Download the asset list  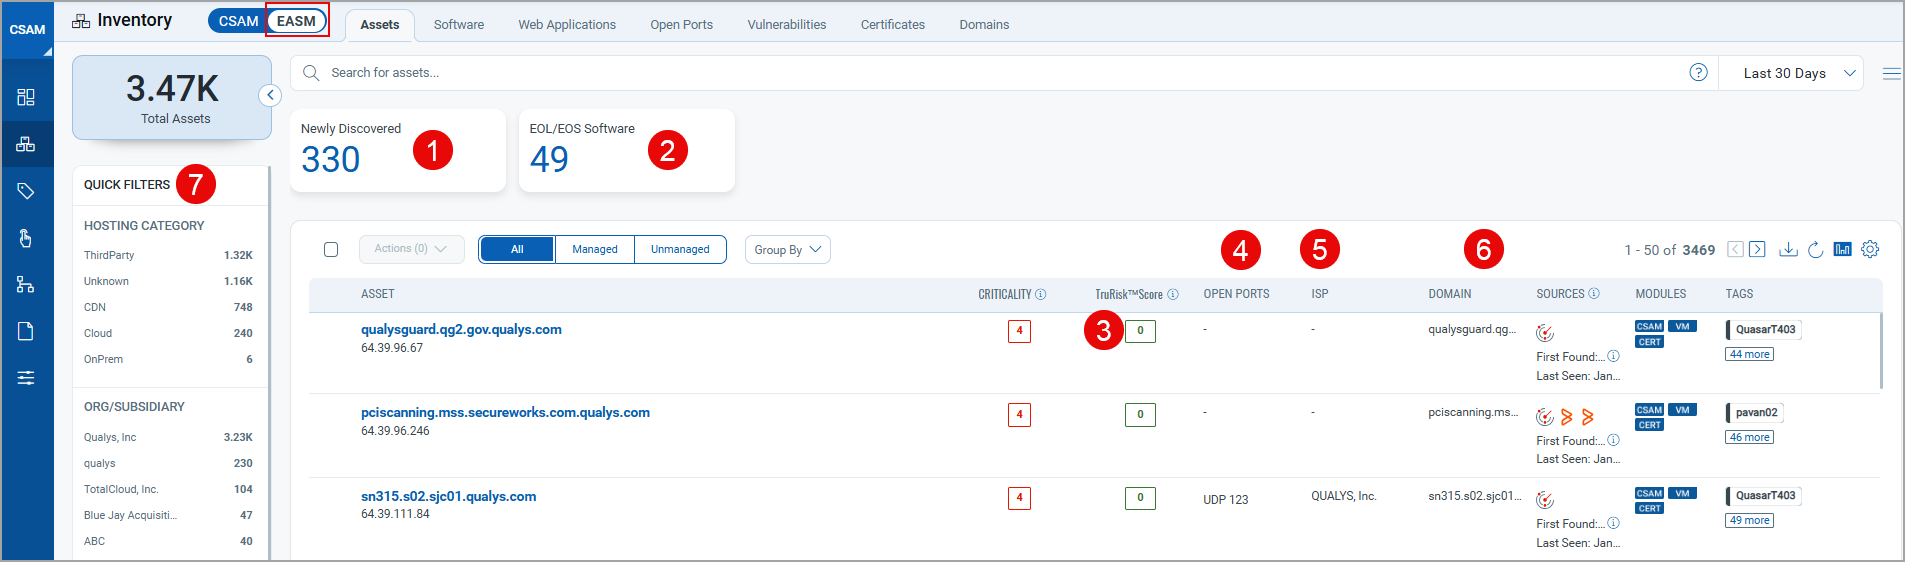[1788, 249]
